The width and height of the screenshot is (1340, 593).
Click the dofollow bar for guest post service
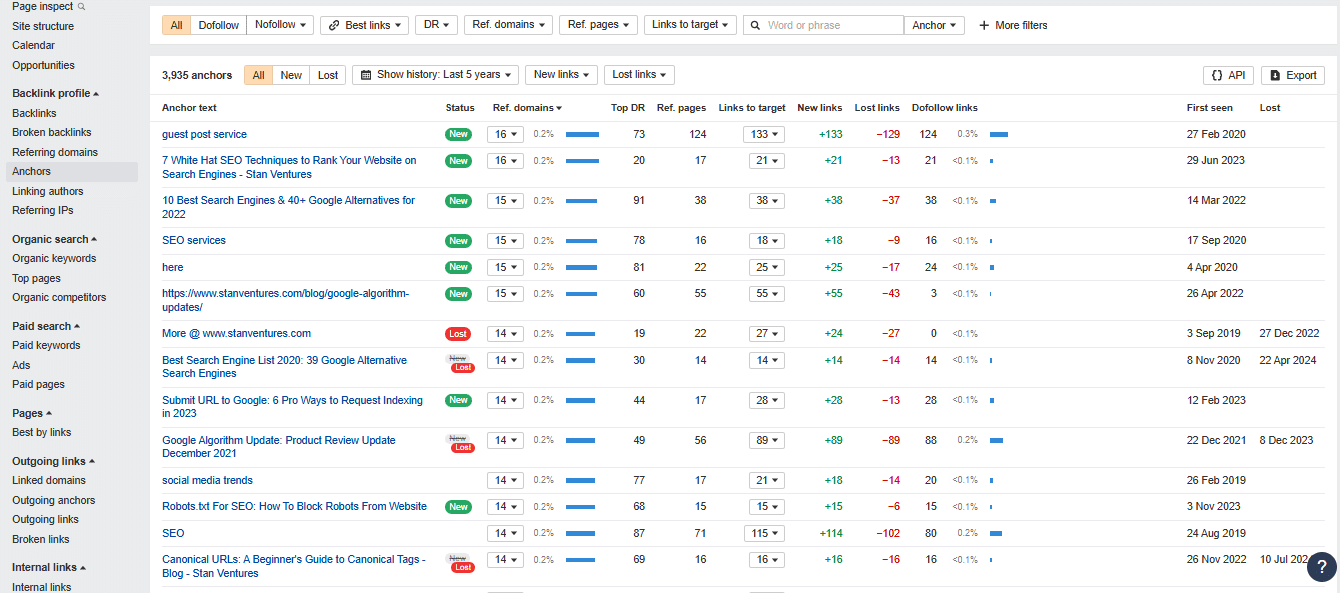tap(998, 134)
